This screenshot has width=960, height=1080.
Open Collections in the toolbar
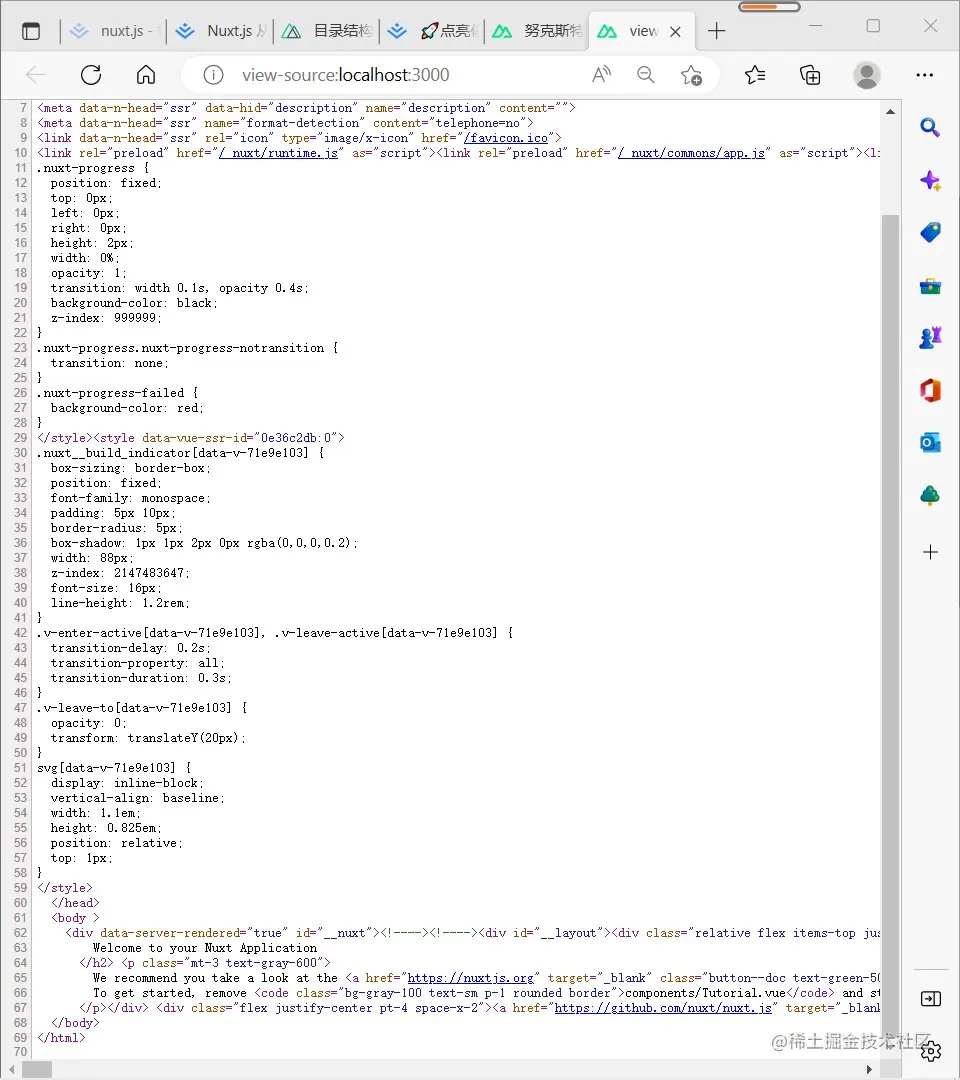tap(810, 74)
